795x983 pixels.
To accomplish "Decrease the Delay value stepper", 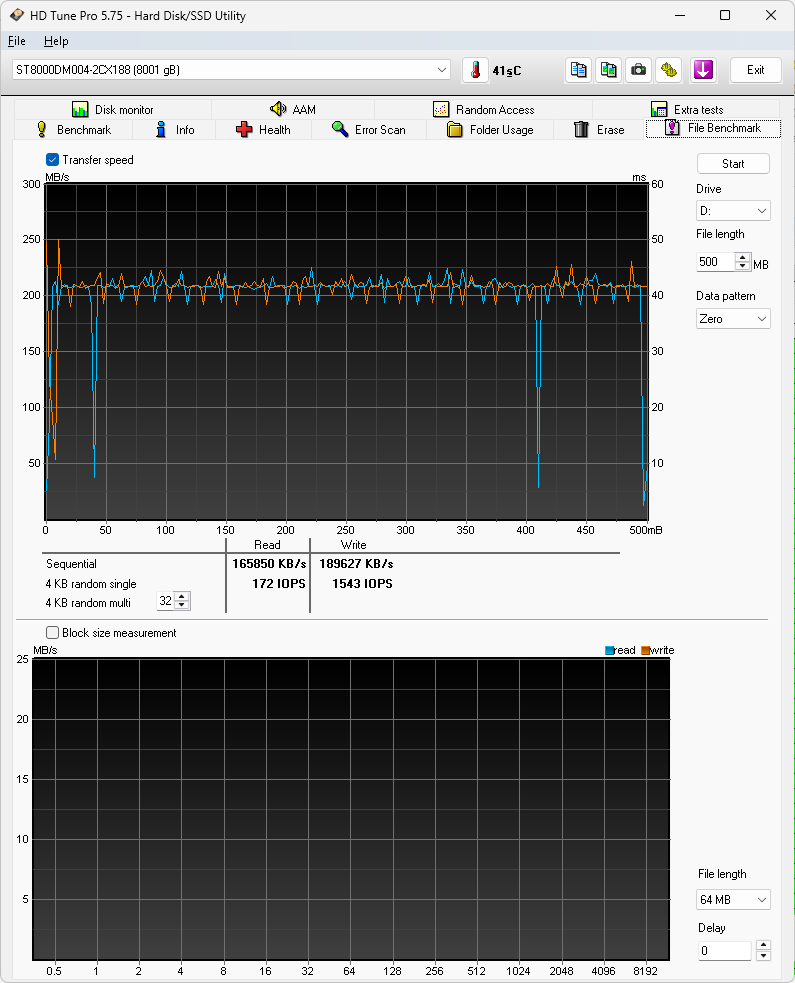I will coord(763,955).
